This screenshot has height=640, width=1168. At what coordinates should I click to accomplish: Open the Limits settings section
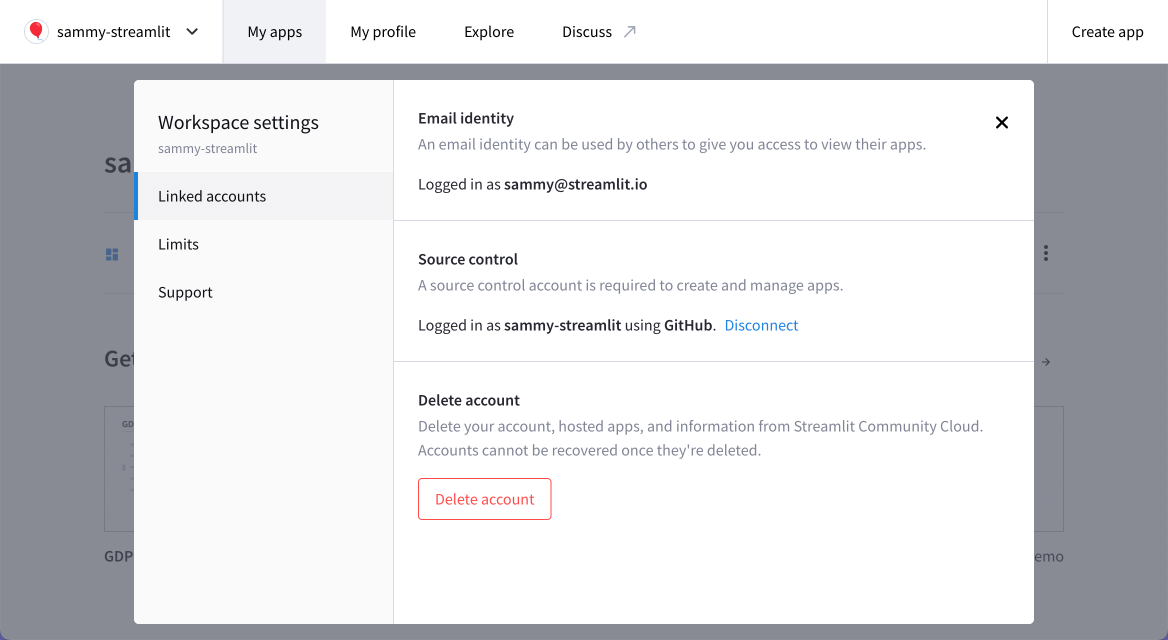[x=178, y=244]
